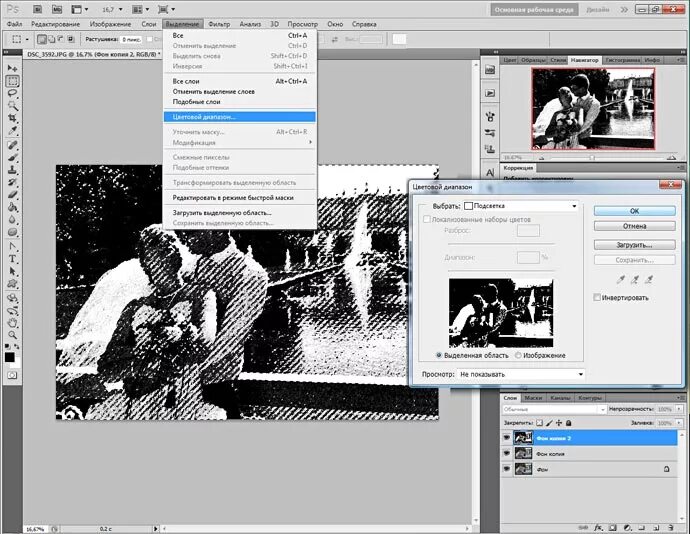Select the Crop tool
Screen dimensions: 690x534
[x=12, y=118]
